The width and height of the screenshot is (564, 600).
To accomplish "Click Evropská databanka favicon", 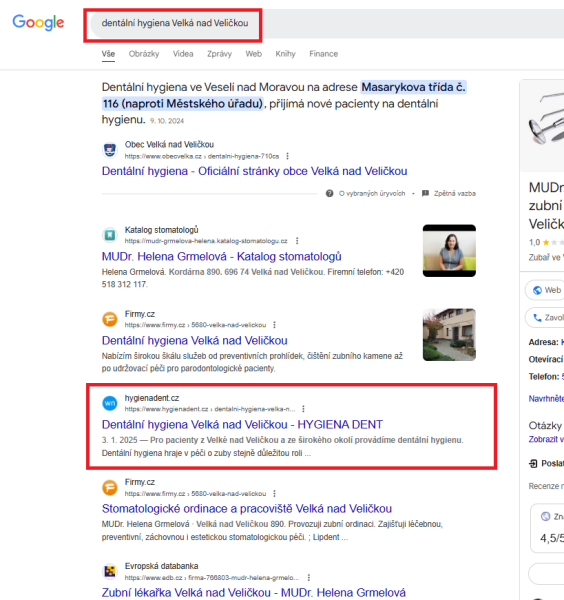I will tap(110, 571).
